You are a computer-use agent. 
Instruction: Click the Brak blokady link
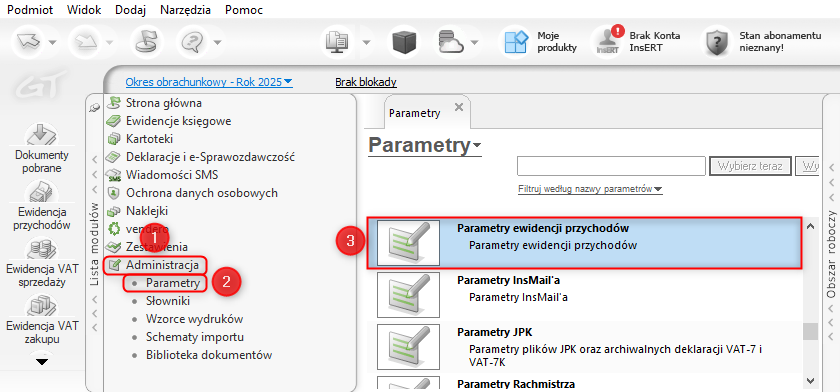[x=366, y=82]
